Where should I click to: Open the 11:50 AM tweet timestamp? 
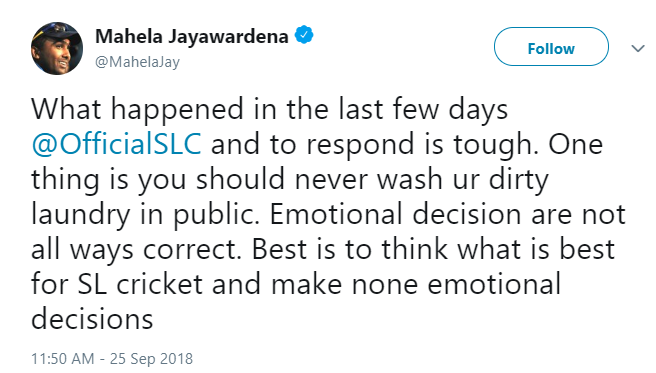[63, 358]
